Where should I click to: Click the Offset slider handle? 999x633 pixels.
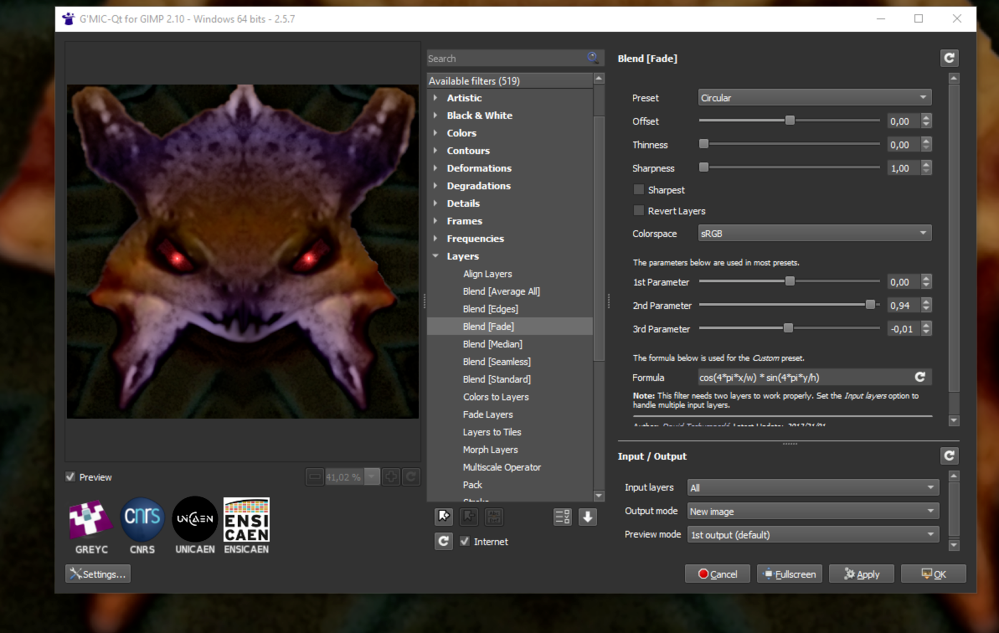[790, 121]
